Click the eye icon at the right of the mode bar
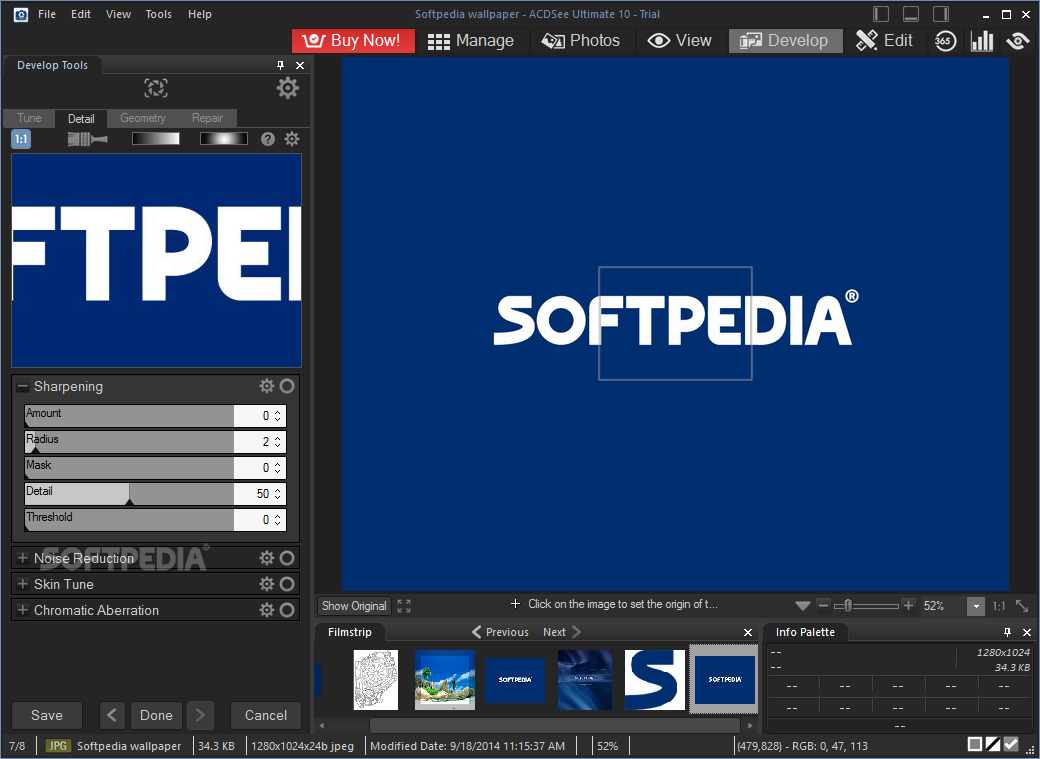 1017,40
